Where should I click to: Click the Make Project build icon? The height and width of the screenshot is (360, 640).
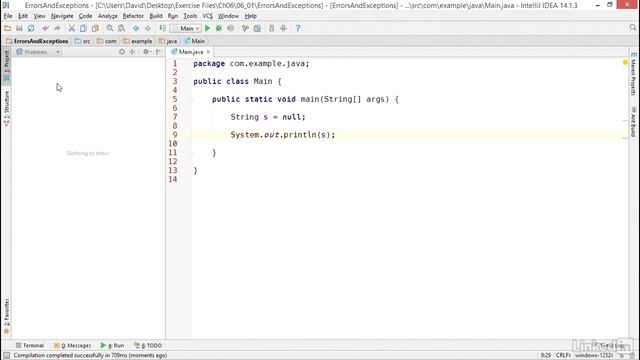pos(162,28)
